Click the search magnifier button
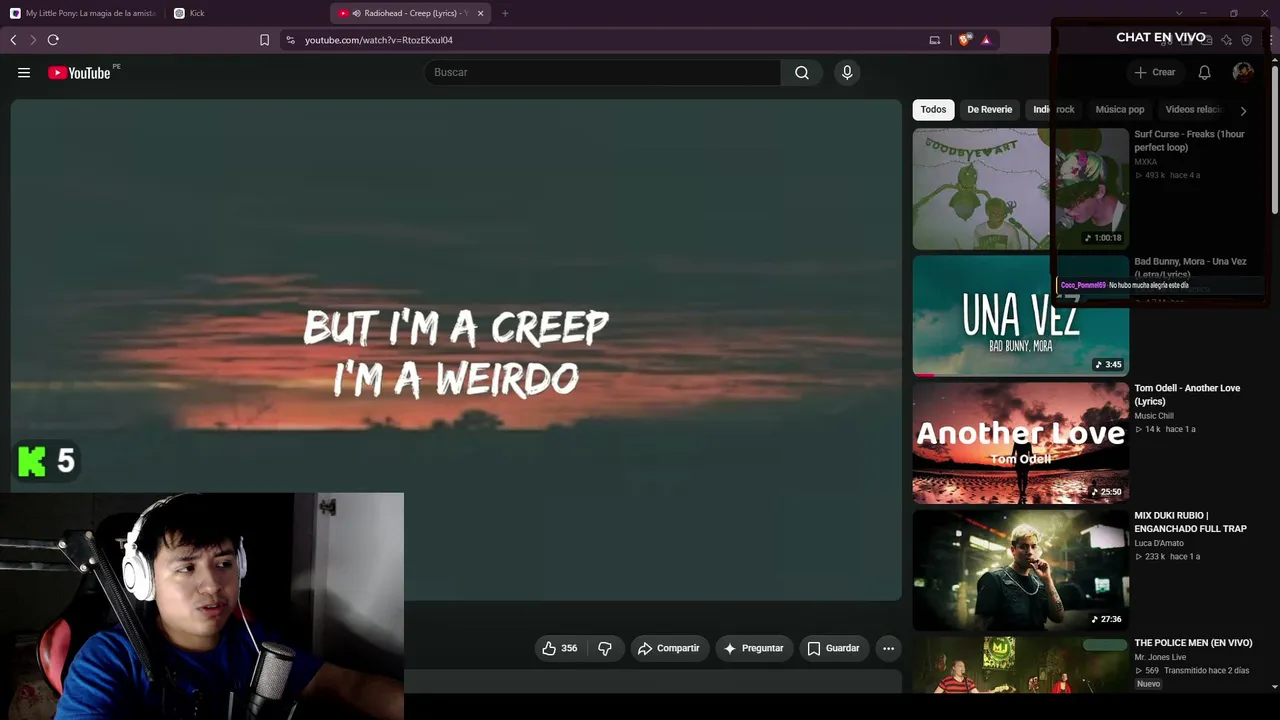The height and width of the screenshot is (720, 1280). 802,72
